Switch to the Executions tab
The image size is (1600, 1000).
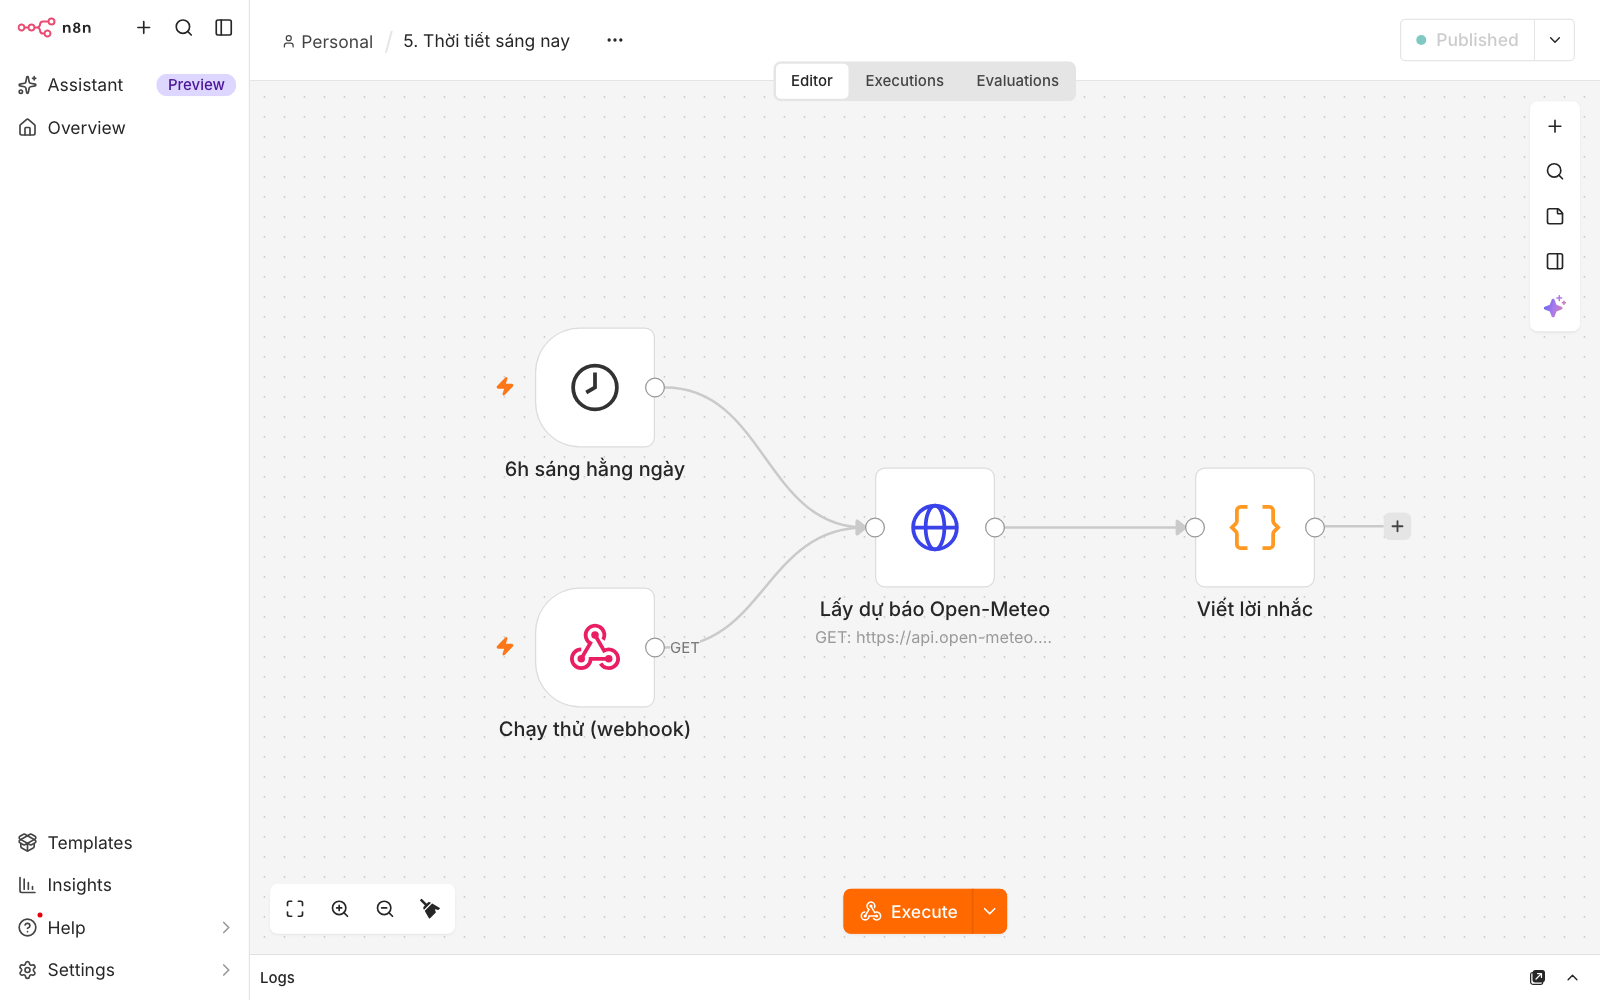coord(904,81)
